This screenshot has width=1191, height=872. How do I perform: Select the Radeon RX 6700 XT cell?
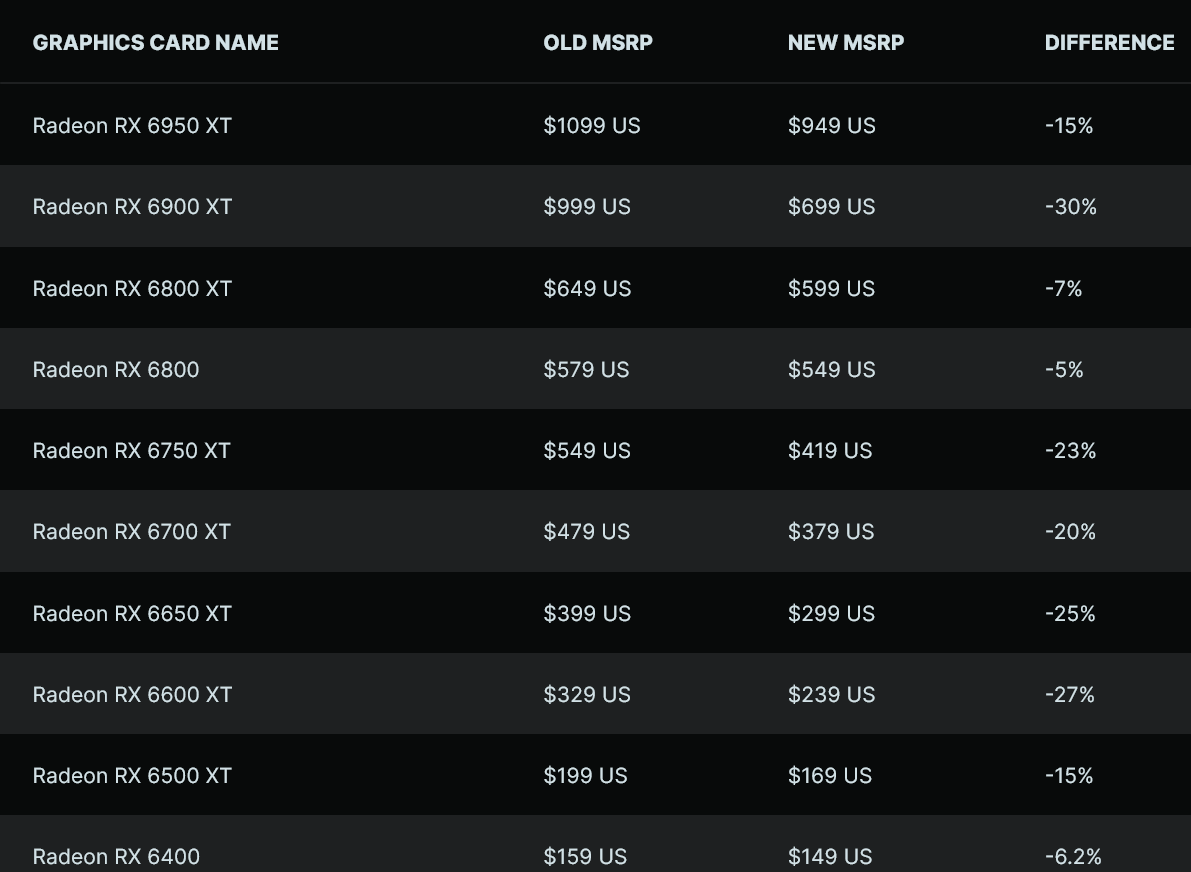coord(131,532)
